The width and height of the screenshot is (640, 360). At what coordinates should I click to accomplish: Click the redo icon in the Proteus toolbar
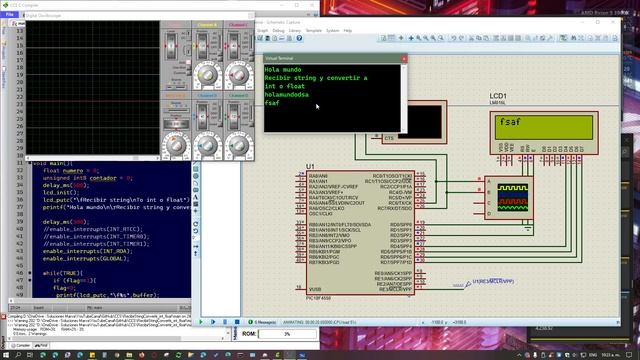pos(461,38)
